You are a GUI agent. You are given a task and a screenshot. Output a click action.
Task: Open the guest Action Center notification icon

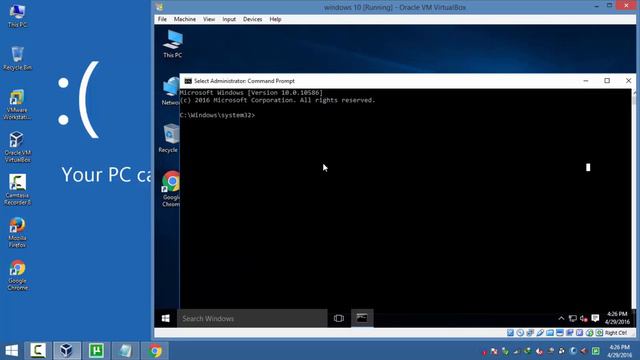pyautogui.click(x=595, y=318)
